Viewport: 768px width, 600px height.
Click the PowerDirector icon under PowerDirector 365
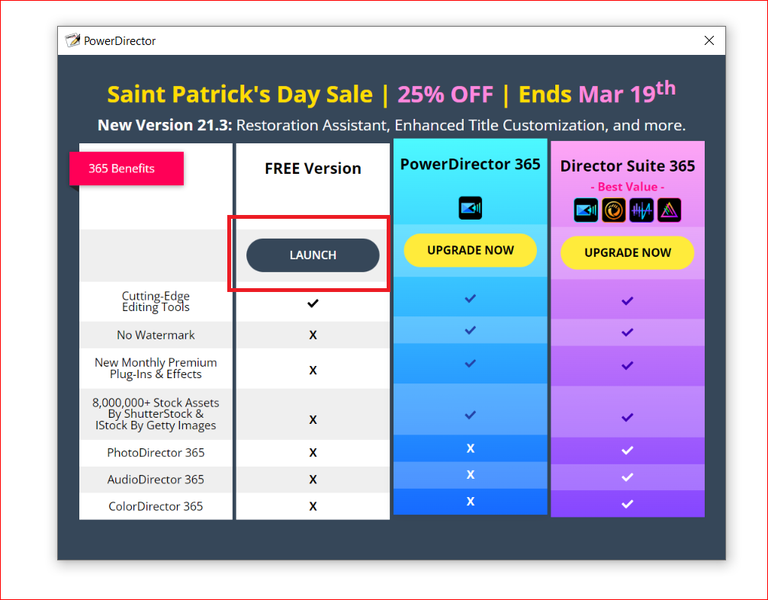pos(470,209)
